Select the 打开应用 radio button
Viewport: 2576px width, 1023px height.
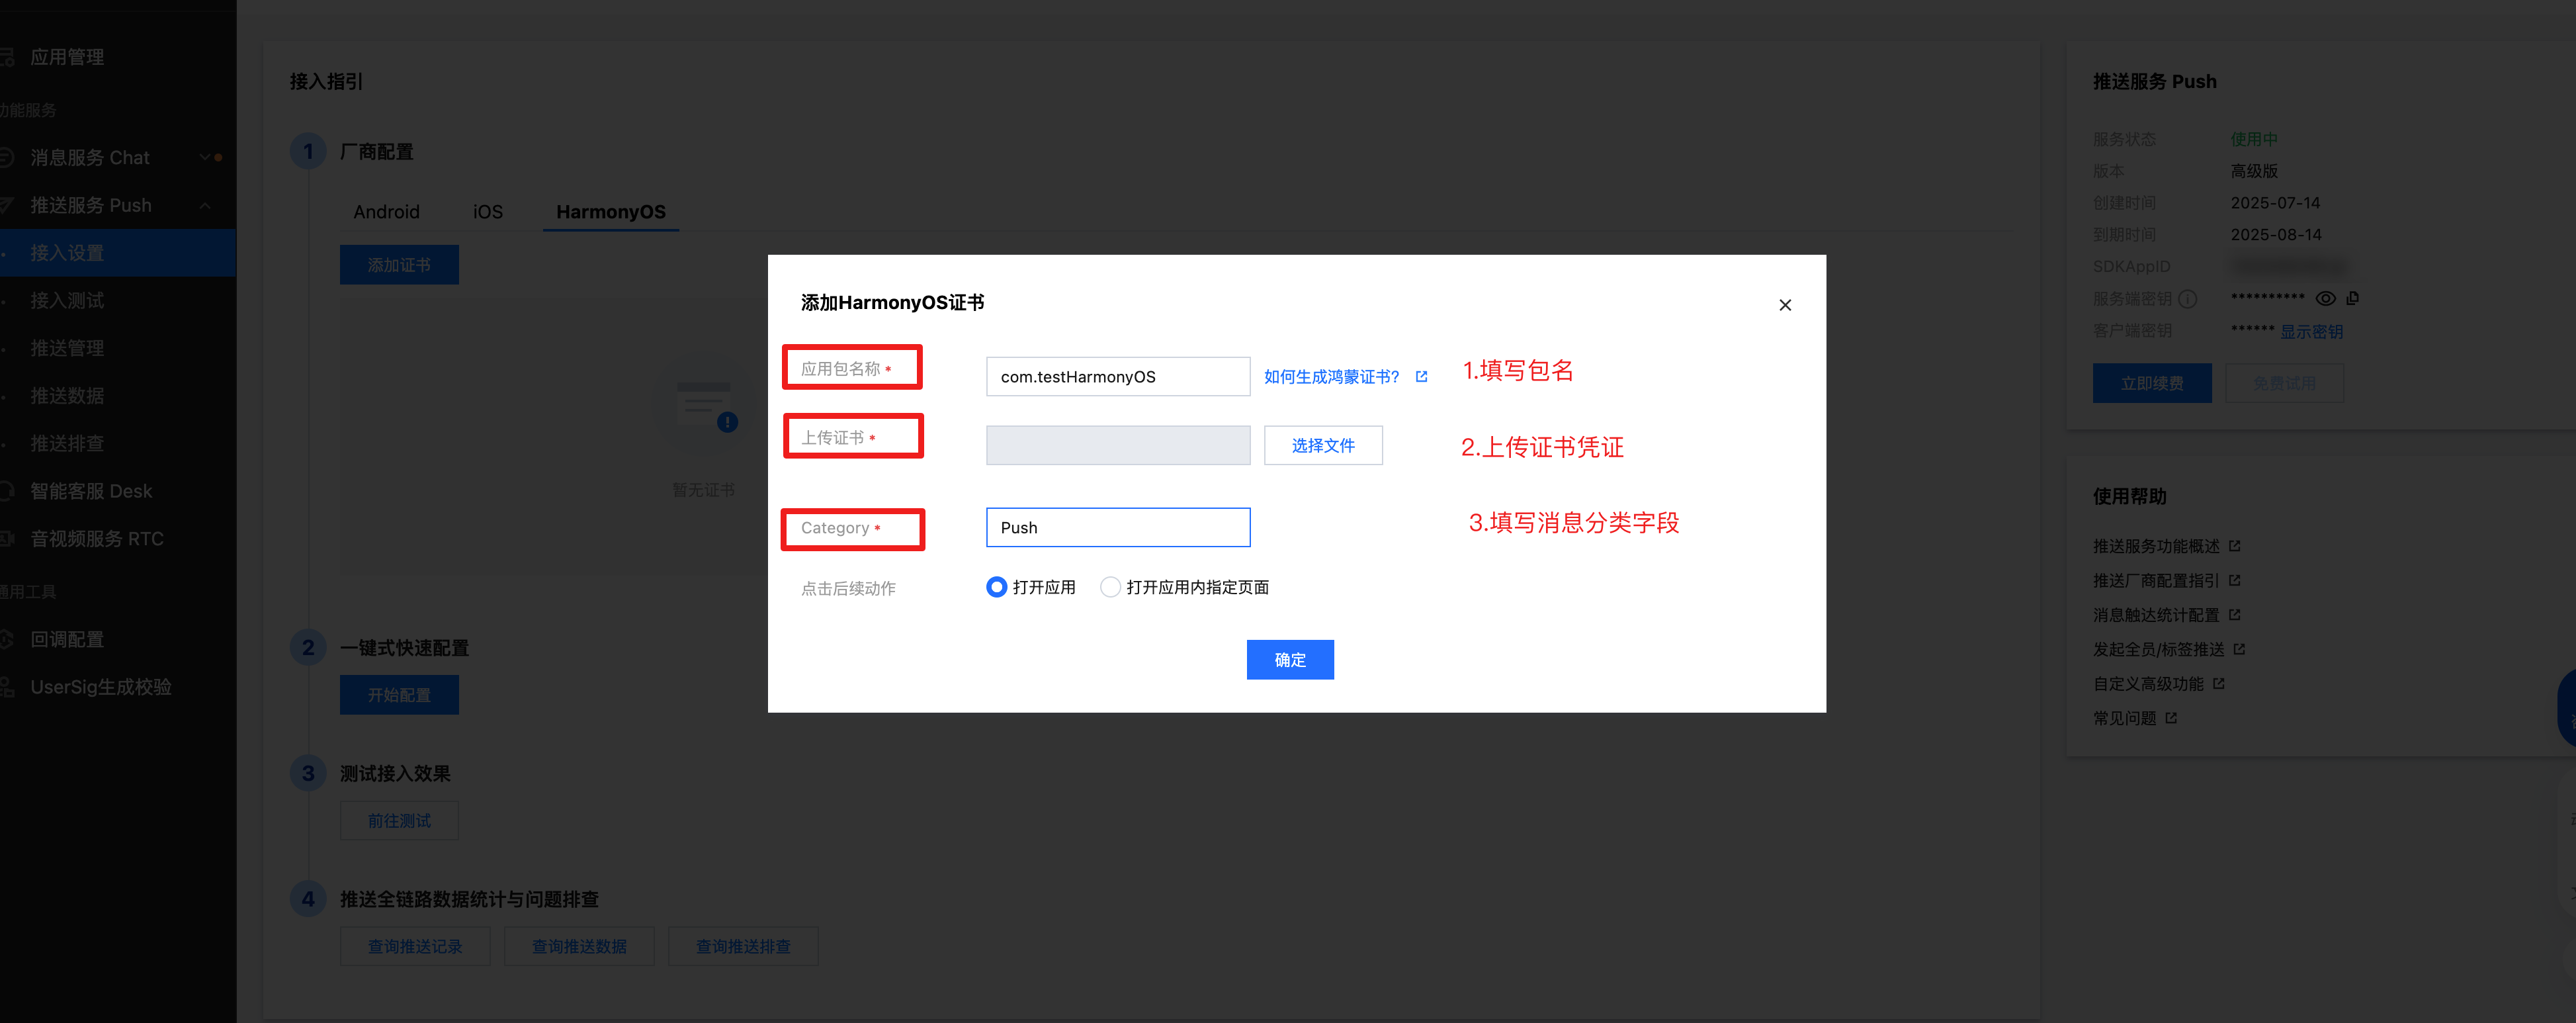[x=996, y=587]
